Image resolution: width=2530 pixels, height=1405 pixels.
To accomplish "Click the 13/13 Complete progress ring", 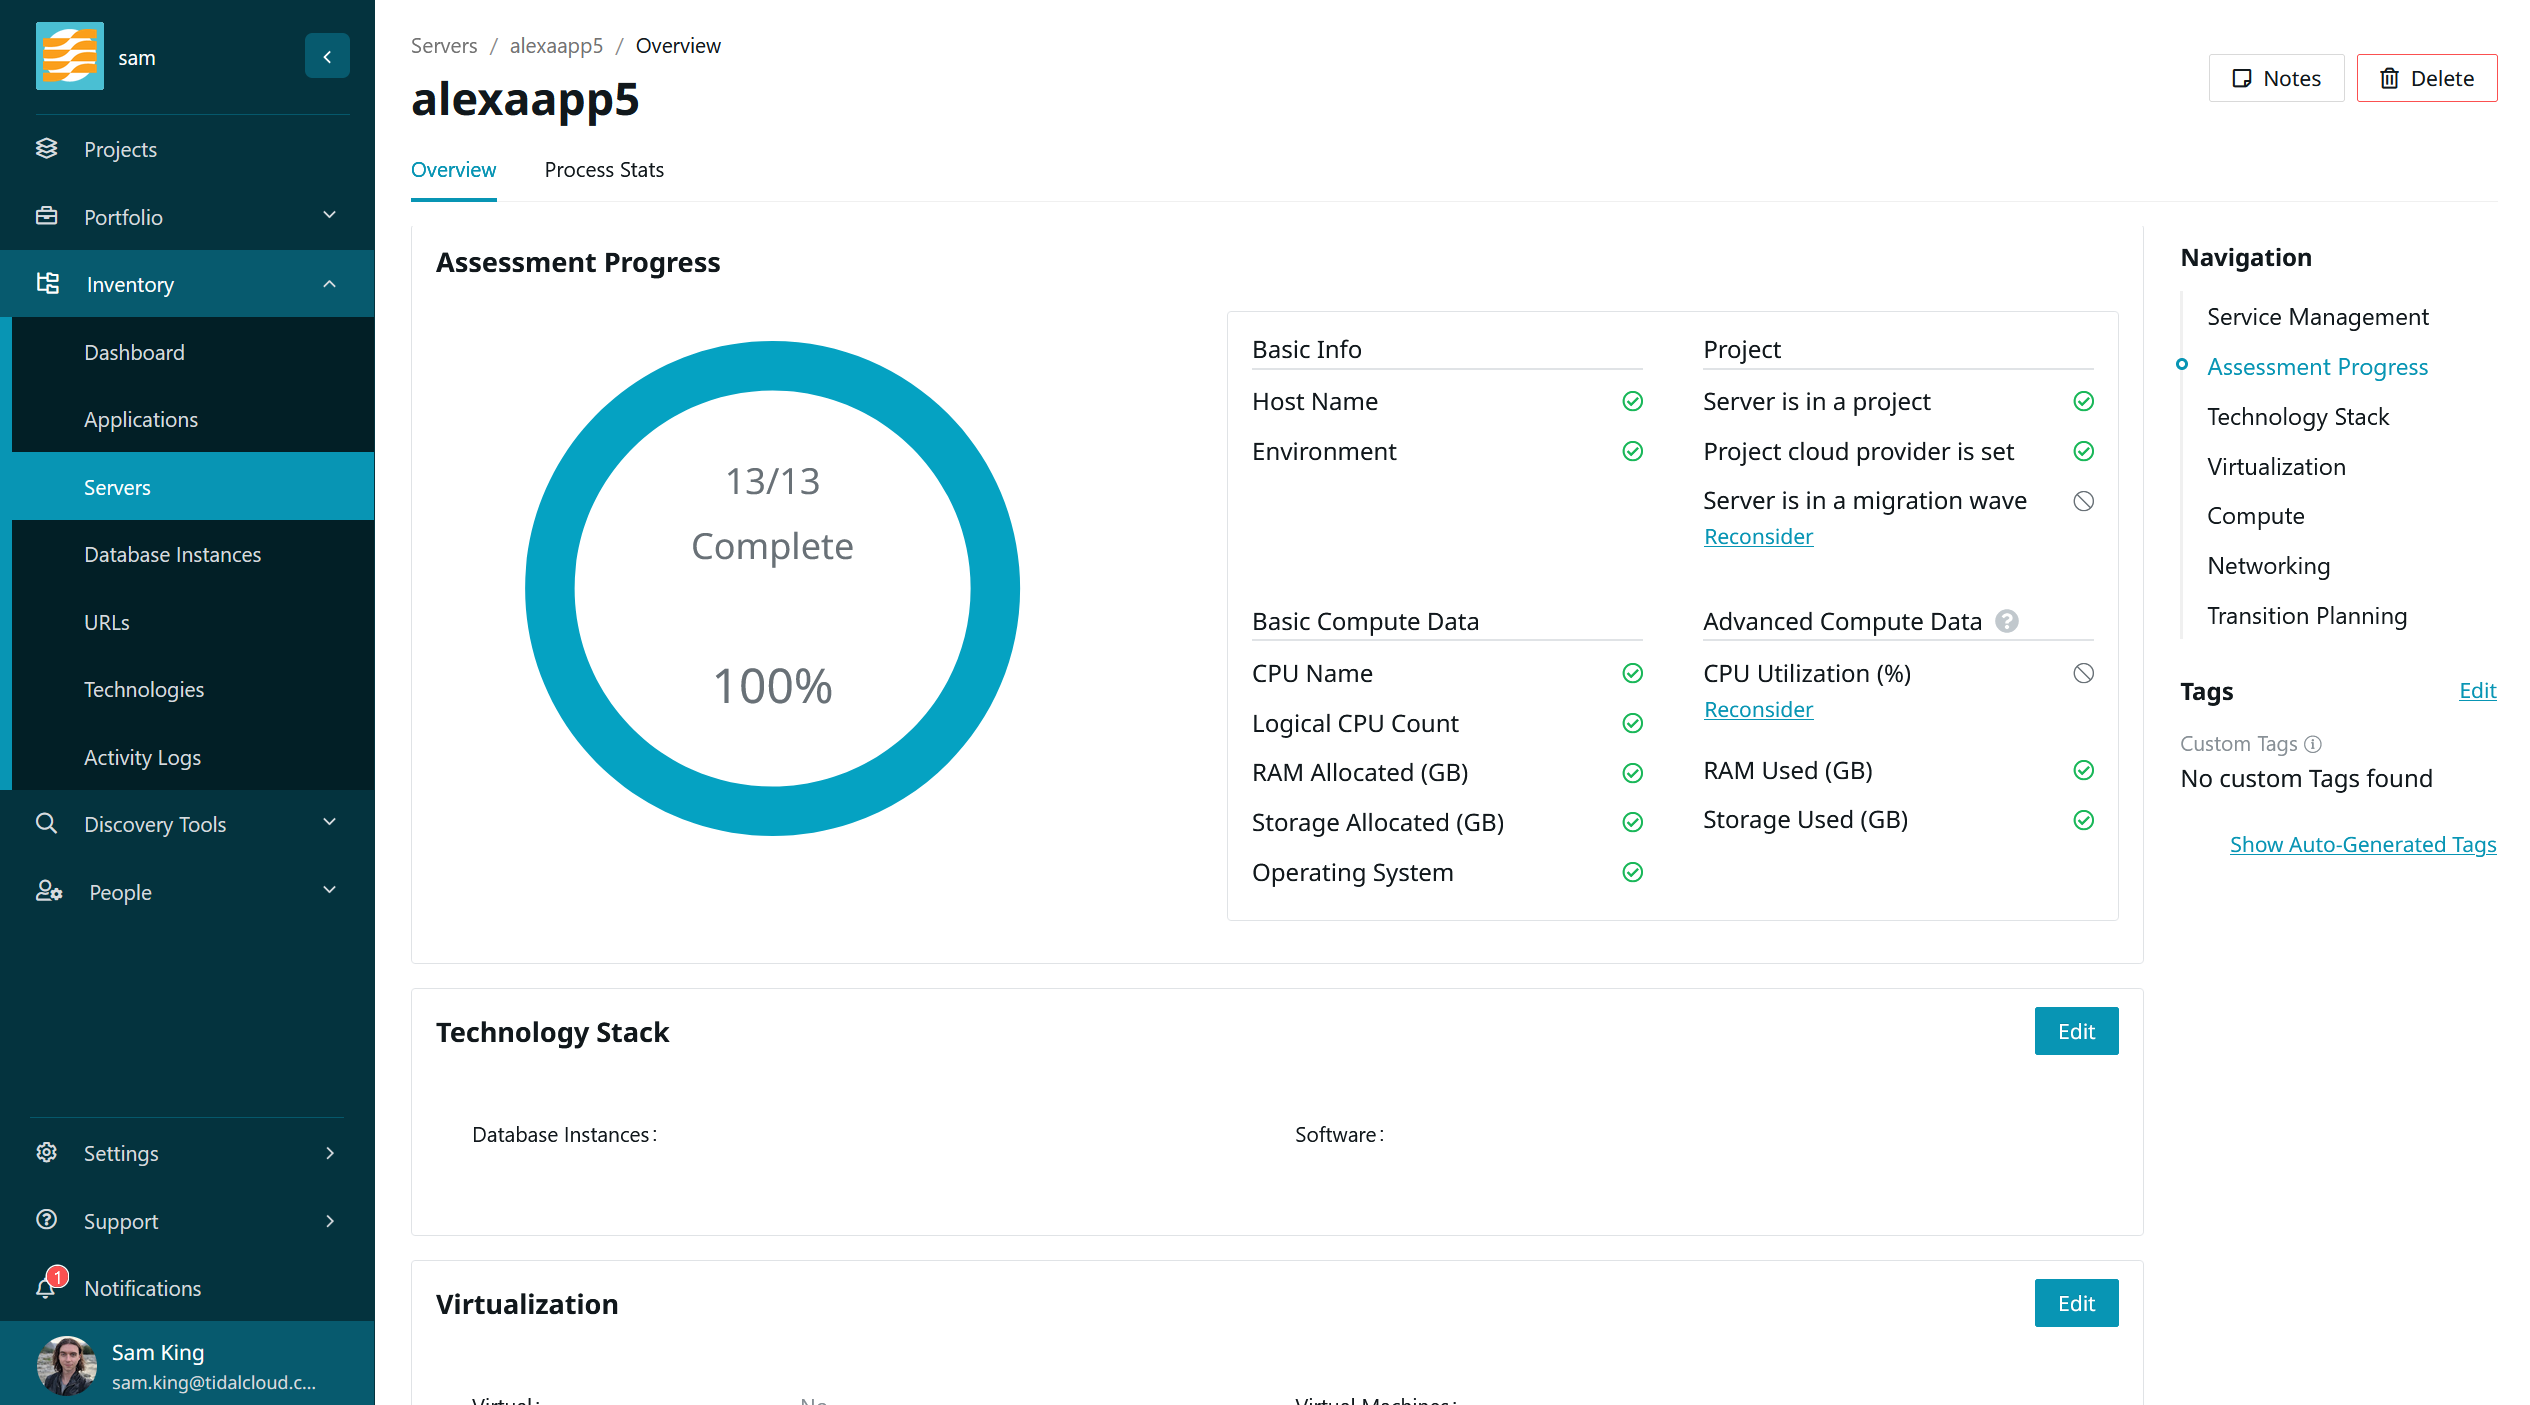I will [x=772, y=588].
